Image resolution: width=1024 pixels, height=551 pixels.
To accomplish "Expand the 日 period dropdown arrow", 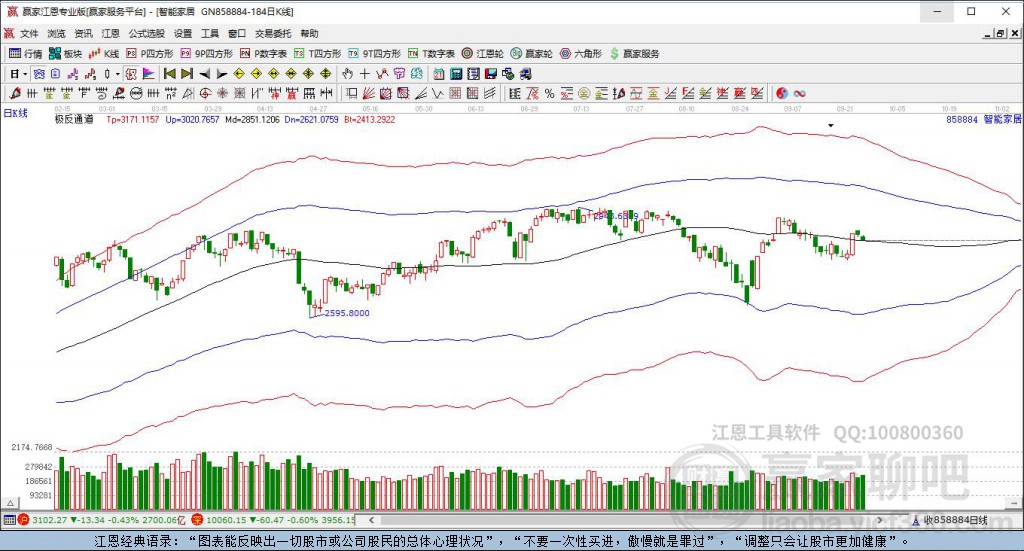I will click(x=25, y=74).
